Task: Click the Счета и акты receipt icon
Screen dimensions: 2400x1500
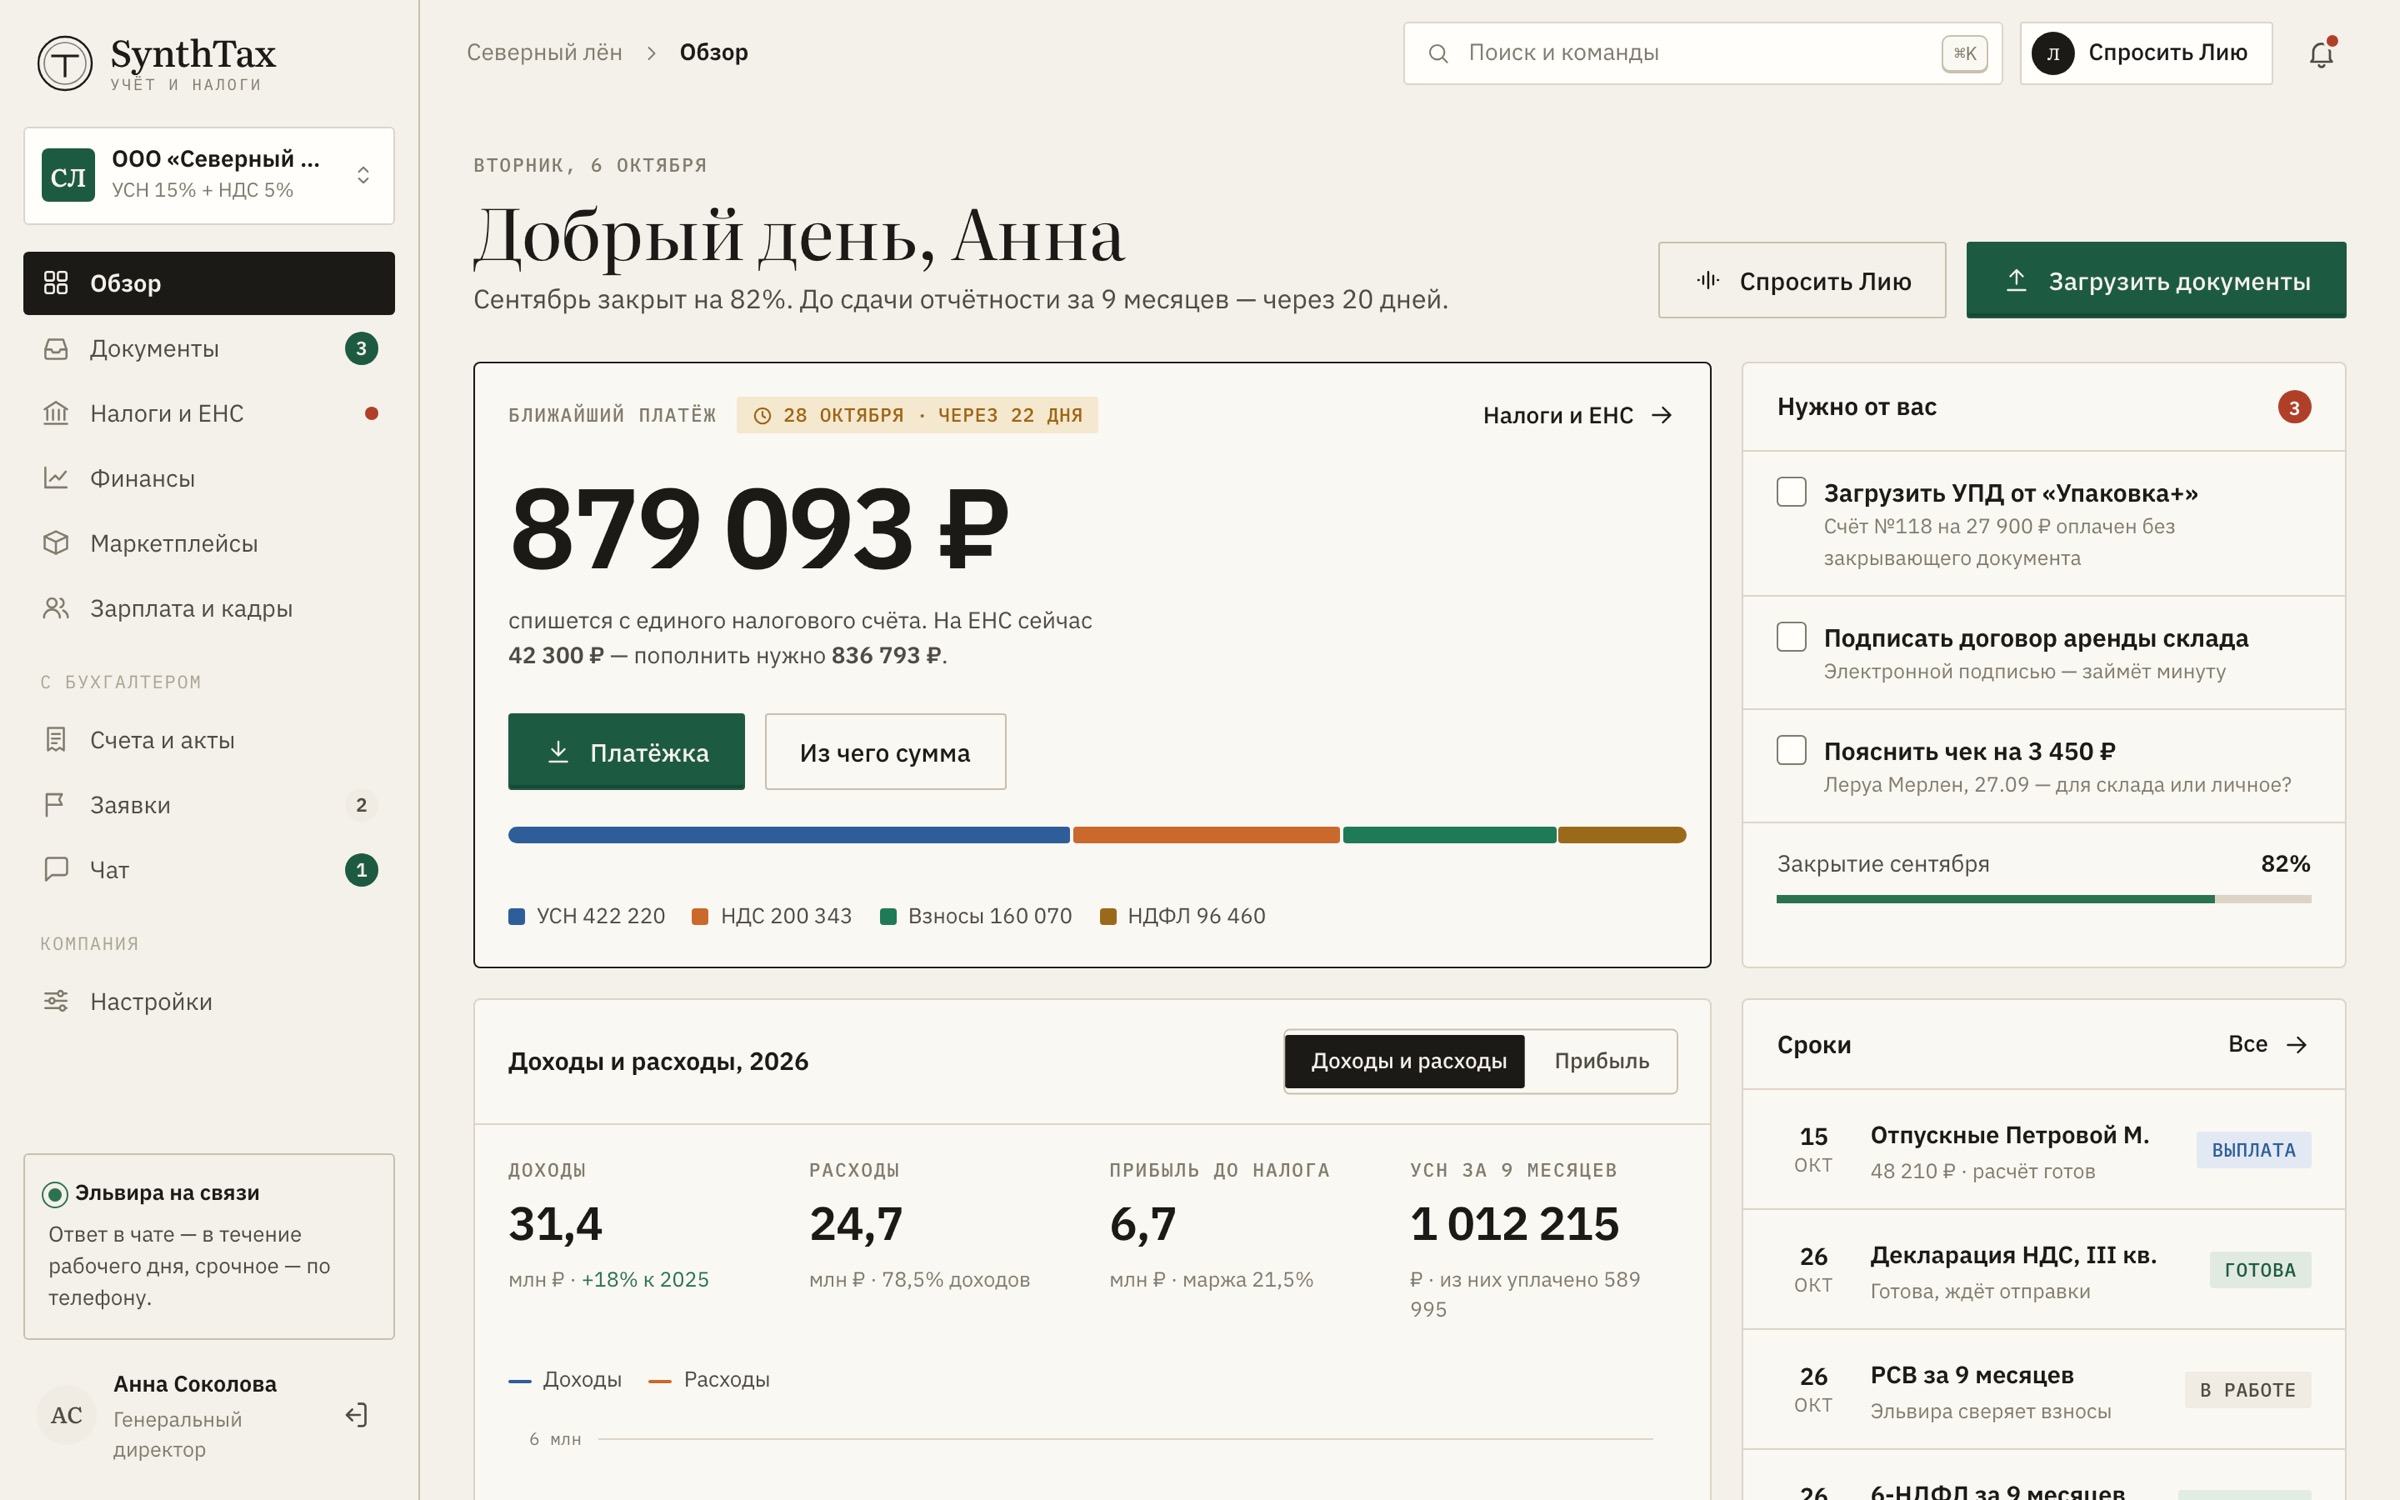Action: [x=56, y=740]
